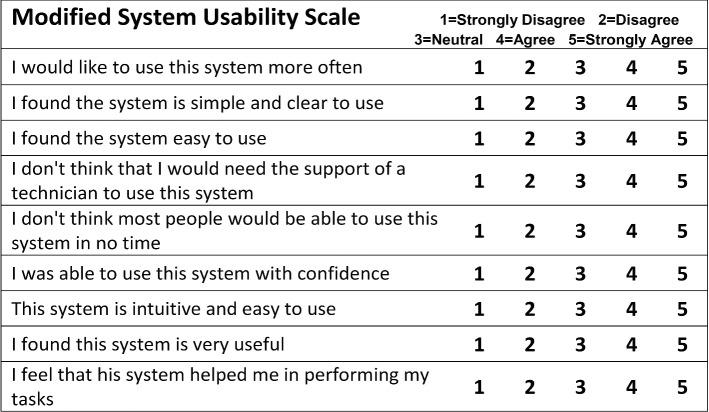Pick rating 1 for 'support of a technician' statement
Viewport: 709px width, 412px height.
click(x=479, y=181)
